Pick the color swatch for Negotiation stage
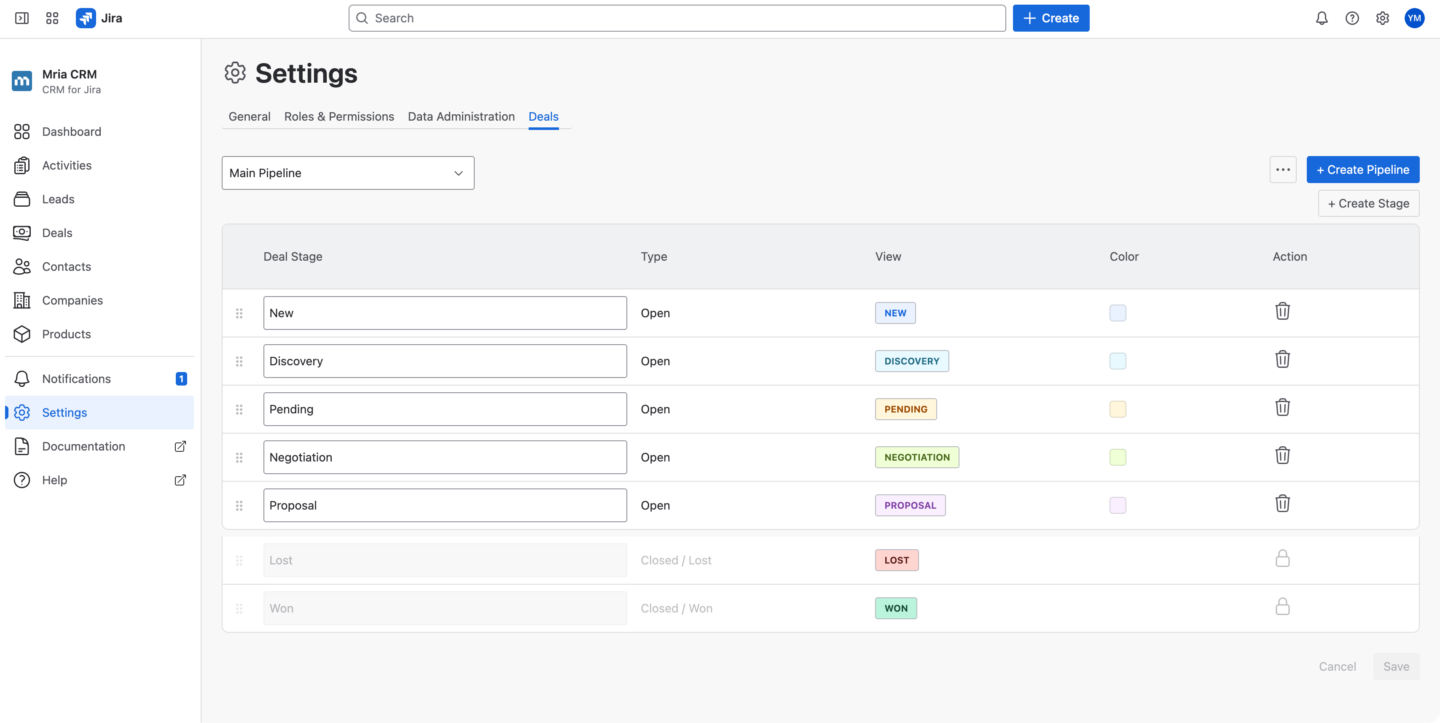Viewport: 1440px width, 723px height. click(x=1117, y=457)
